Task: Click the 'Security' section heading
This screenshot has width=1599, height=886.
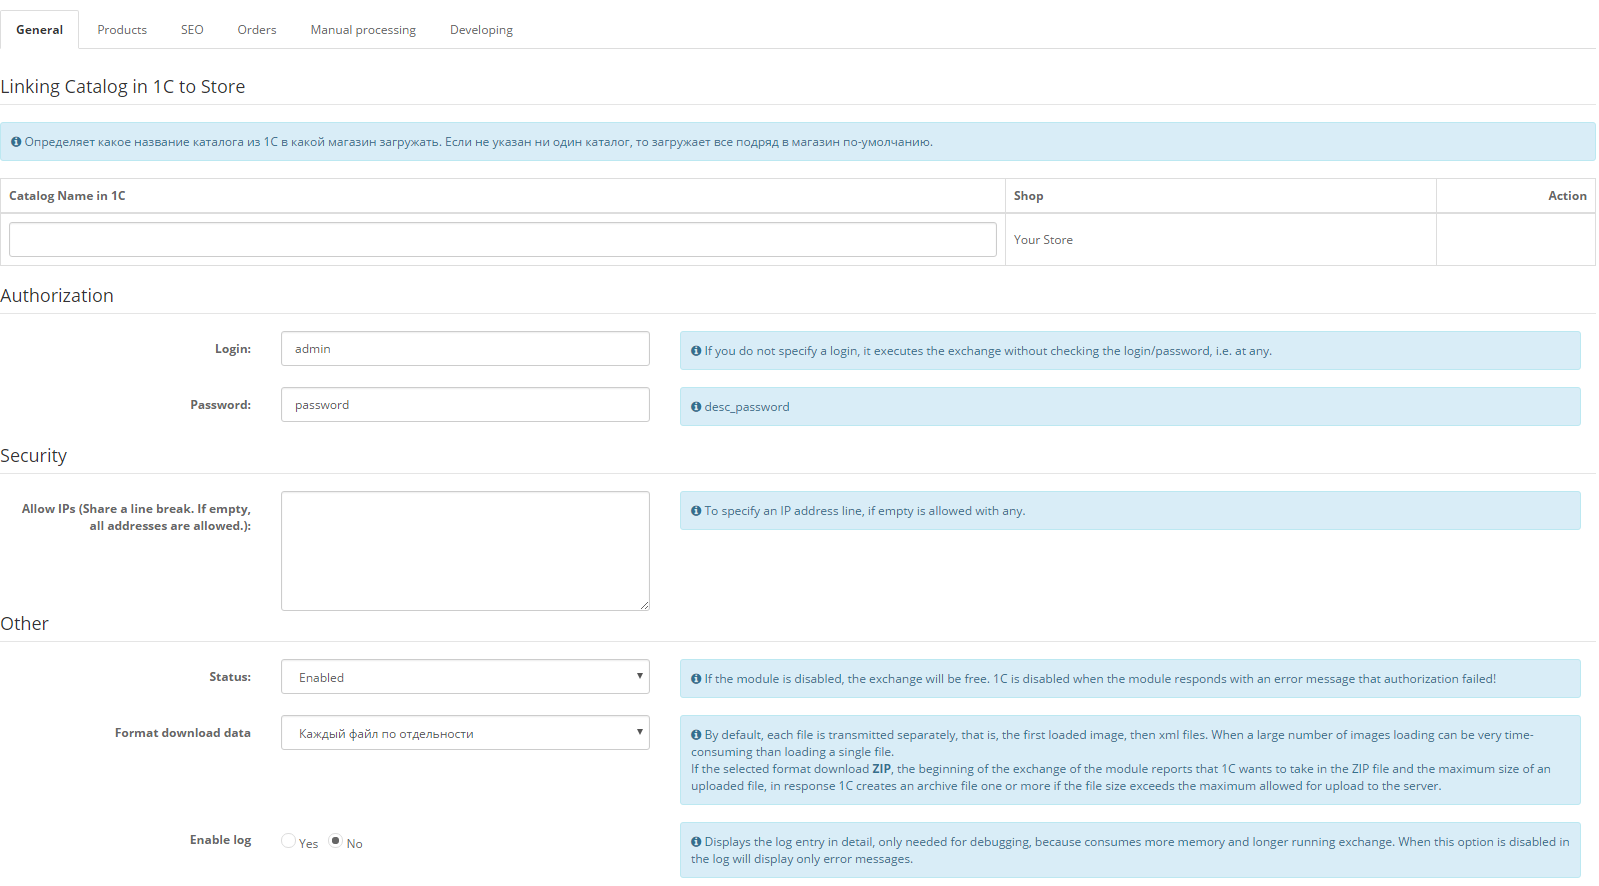Action: pos(34,456)
